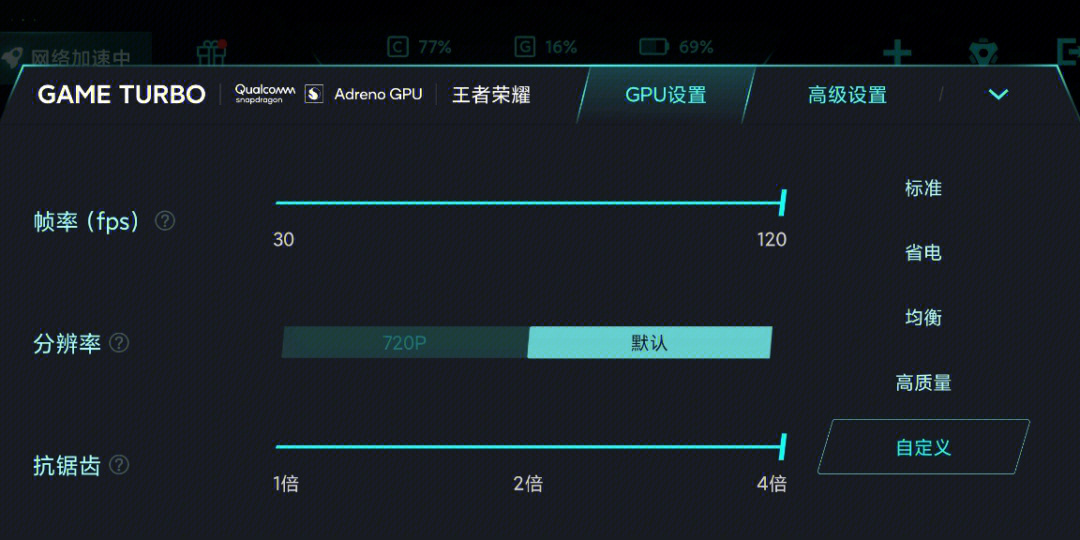Click the plus icon in top bar
Screen dimensions: 1080x540
click(x=897, y=54)
